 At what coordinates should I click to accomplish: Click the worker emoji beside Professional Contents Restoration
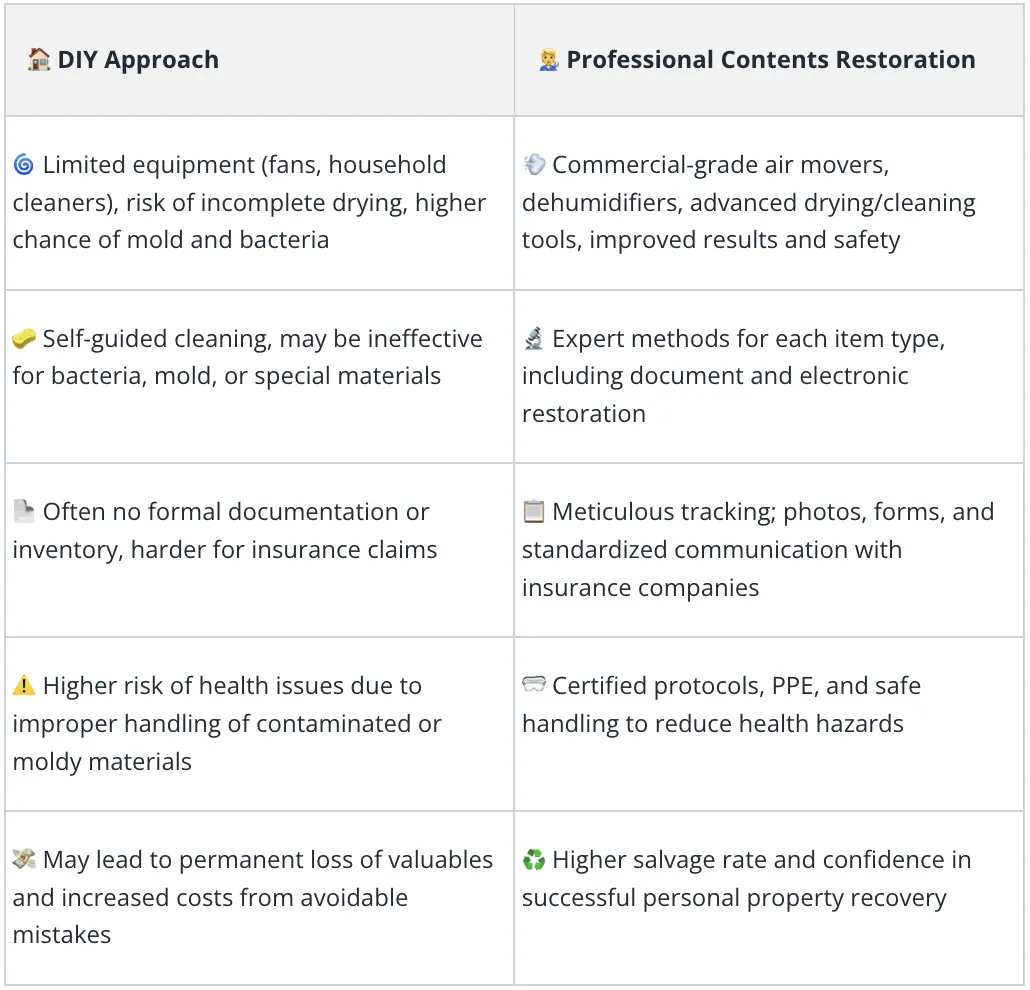548,60
